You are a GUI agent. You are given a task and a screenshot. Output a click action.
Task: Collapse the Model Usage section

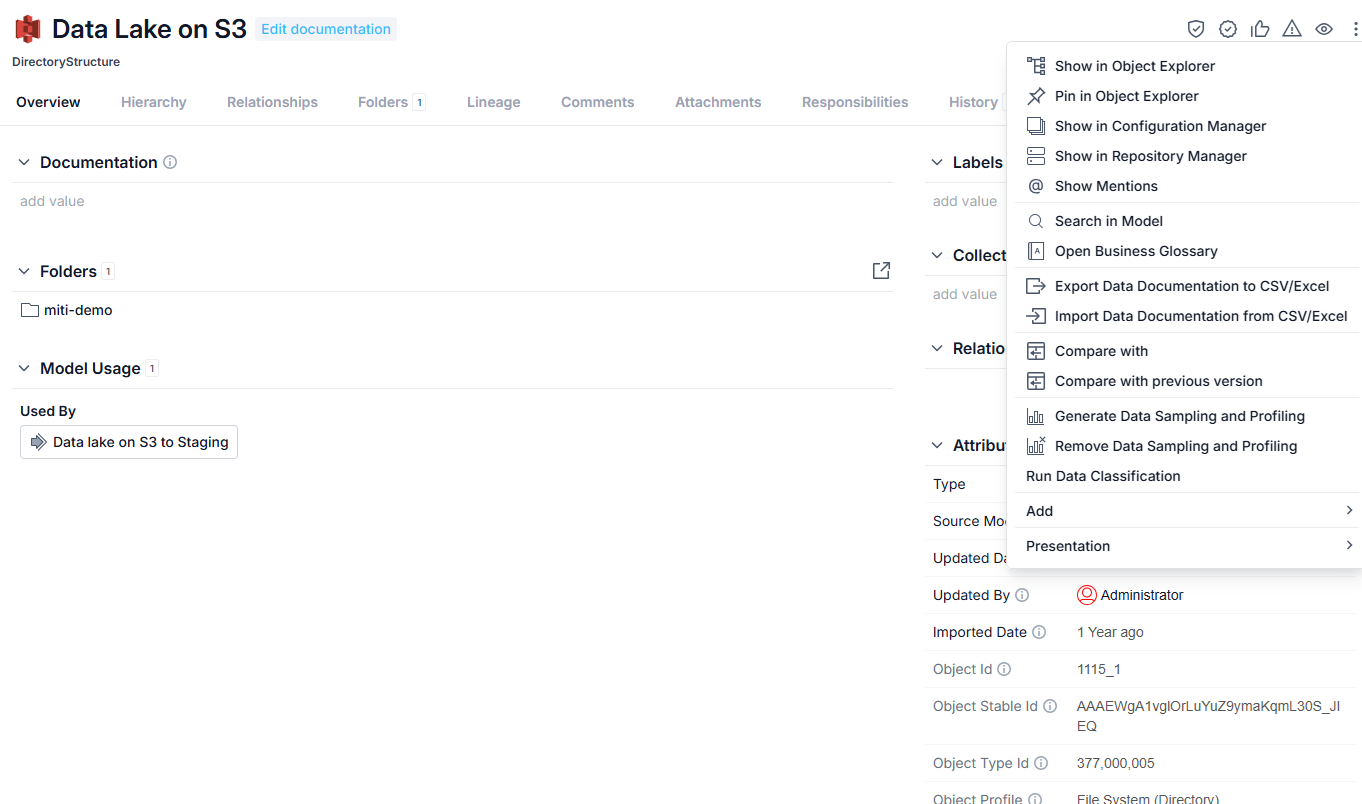pos(25,368)
